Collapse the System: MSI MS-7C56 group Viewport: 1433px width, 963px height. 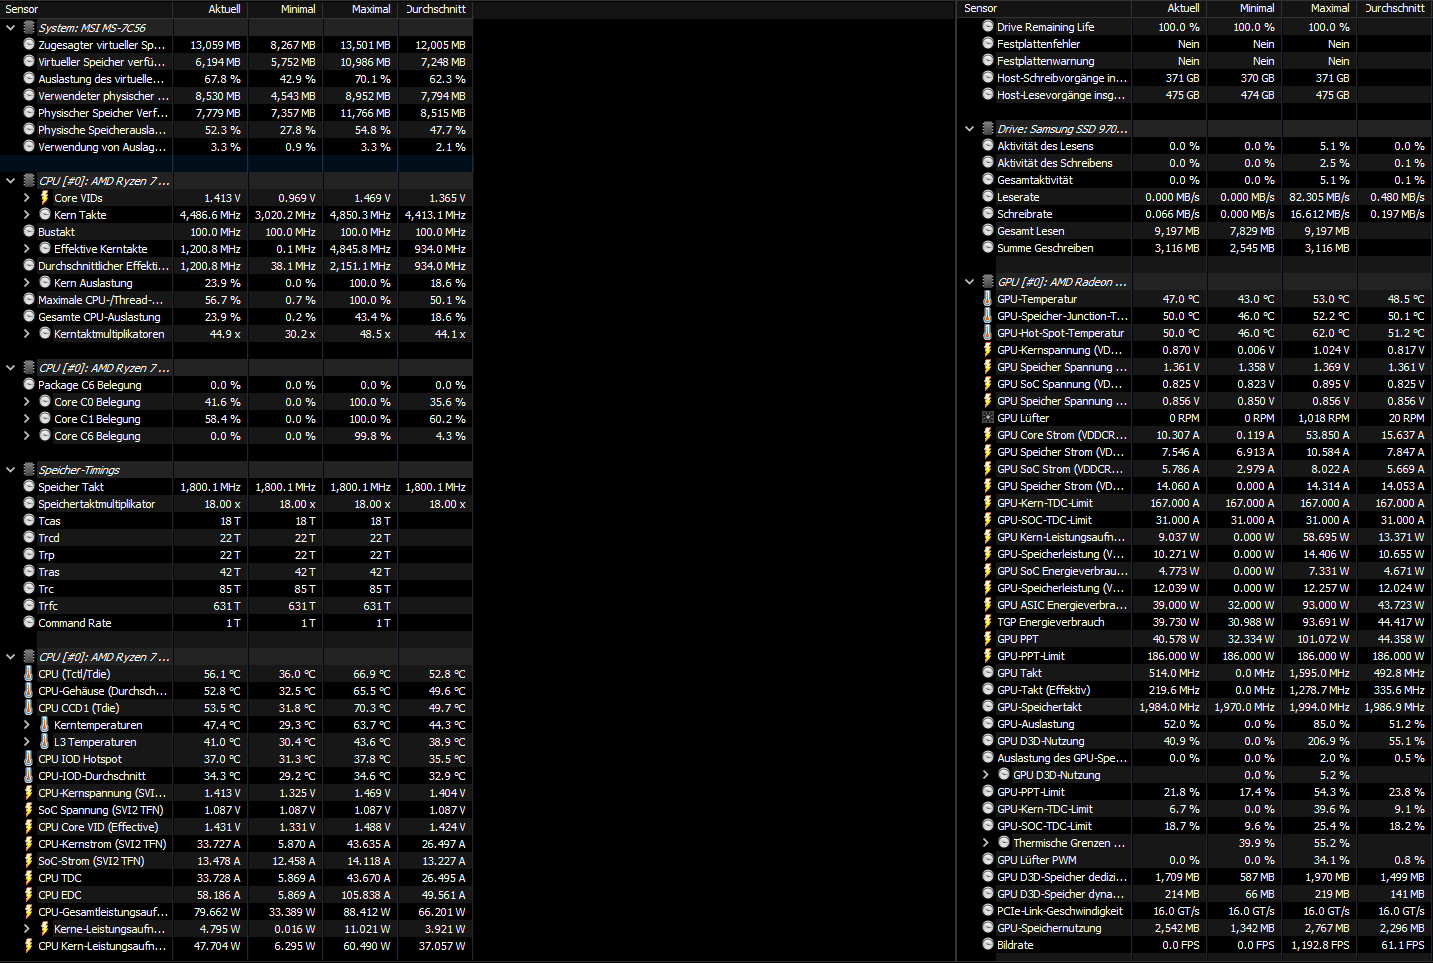tap(11, 28)
